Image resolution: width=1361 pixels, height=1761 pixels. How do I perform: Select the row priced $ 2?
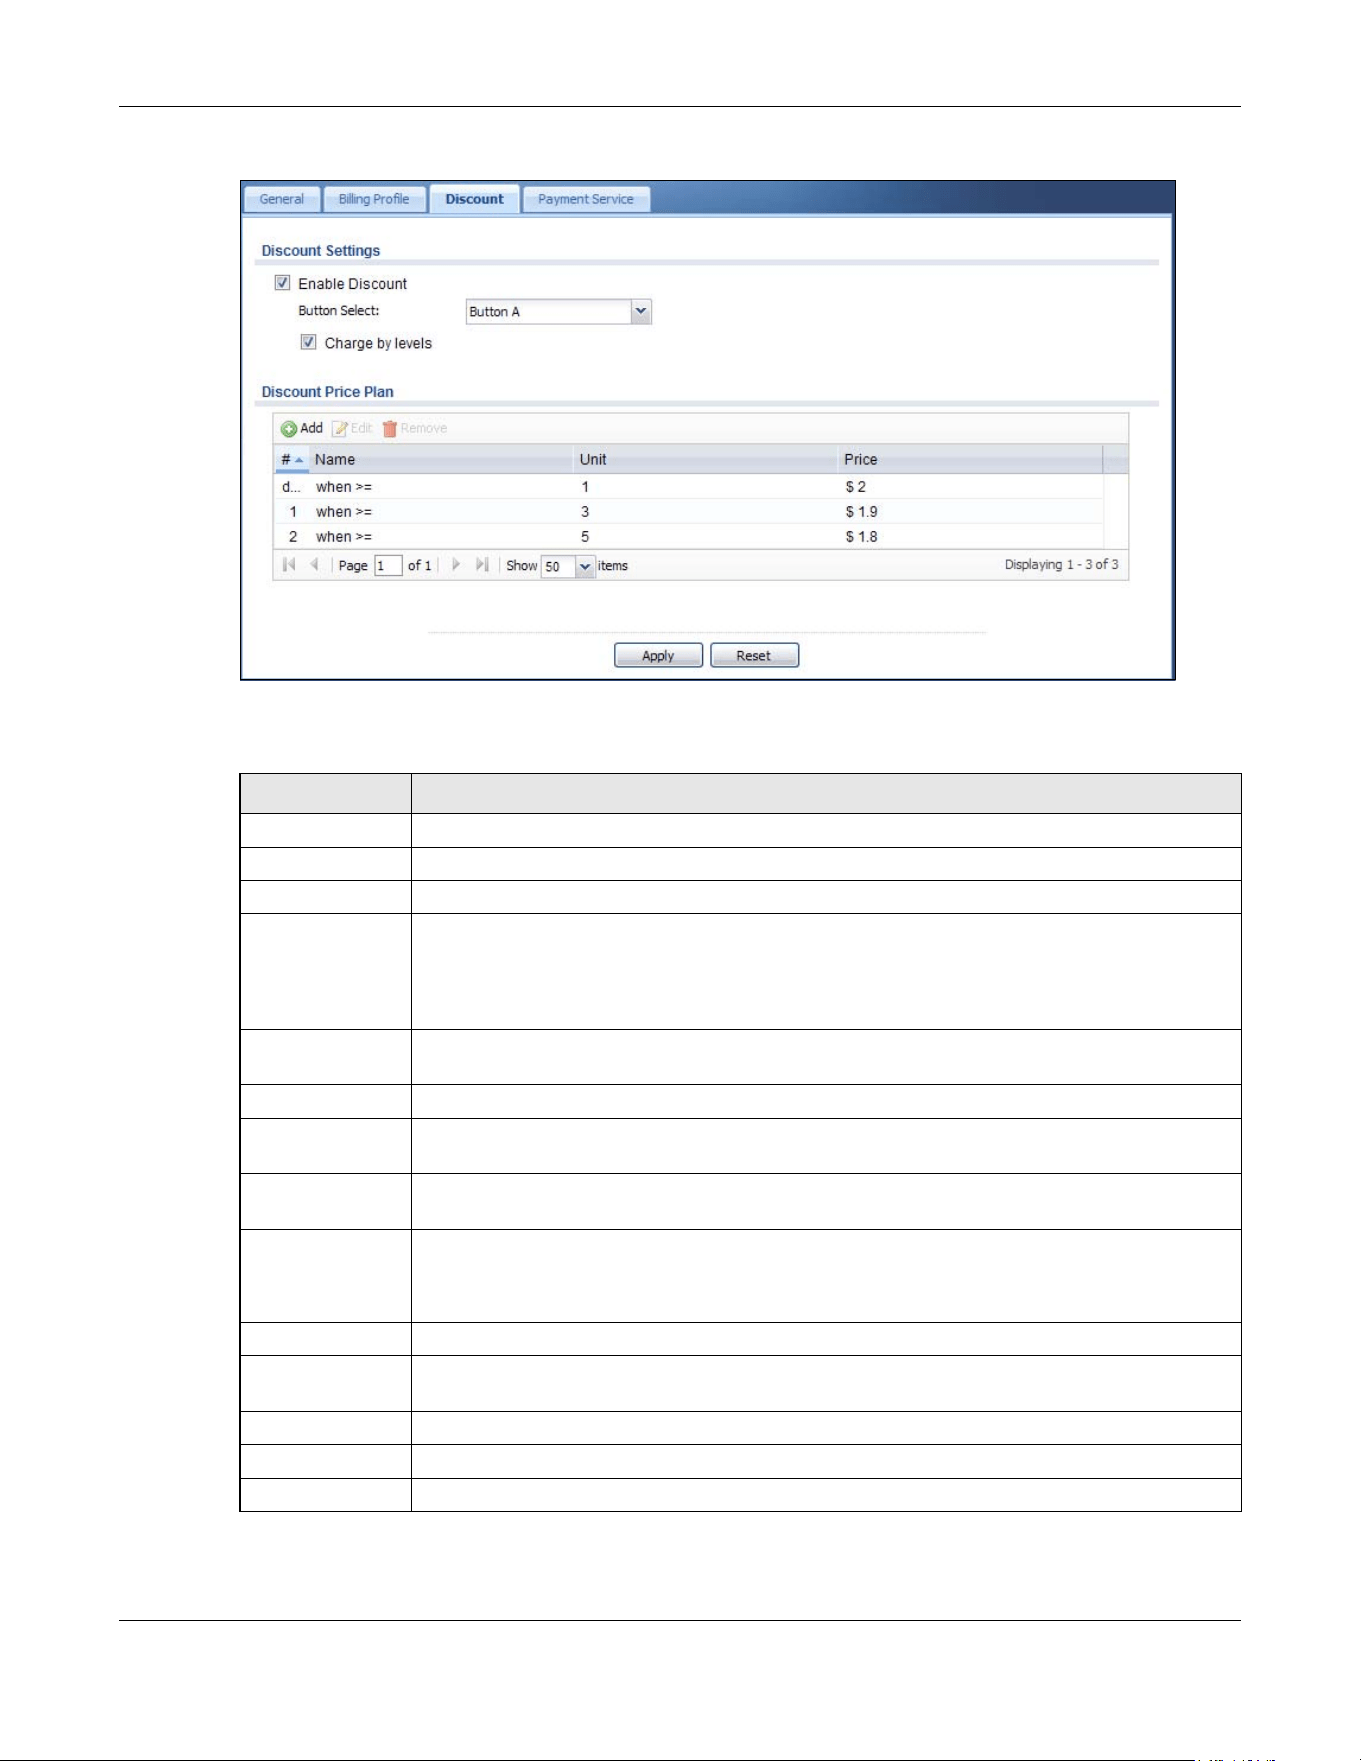click(689, 487)
